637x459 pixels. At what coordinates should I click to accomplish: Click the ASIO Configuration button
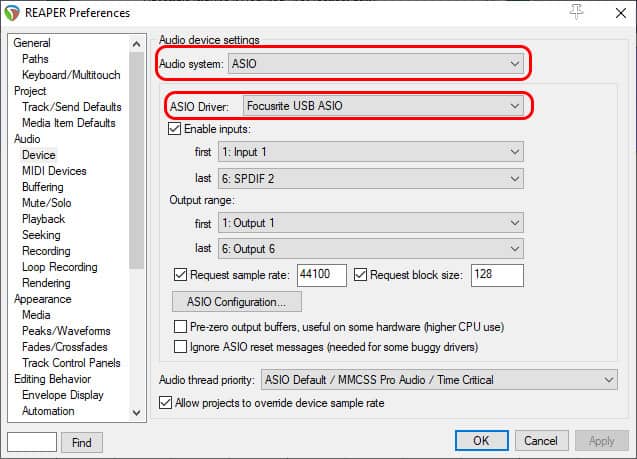(x=237, y=302)
